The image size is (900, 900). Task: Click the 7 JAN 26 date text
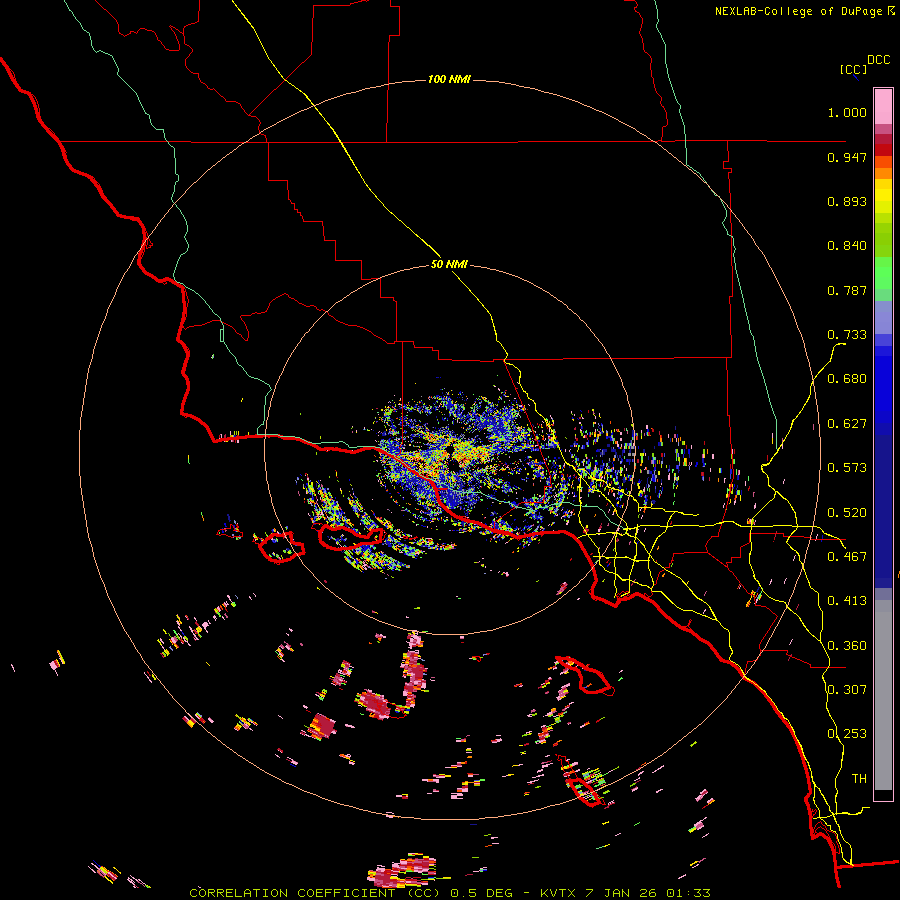tap(623, 893)
